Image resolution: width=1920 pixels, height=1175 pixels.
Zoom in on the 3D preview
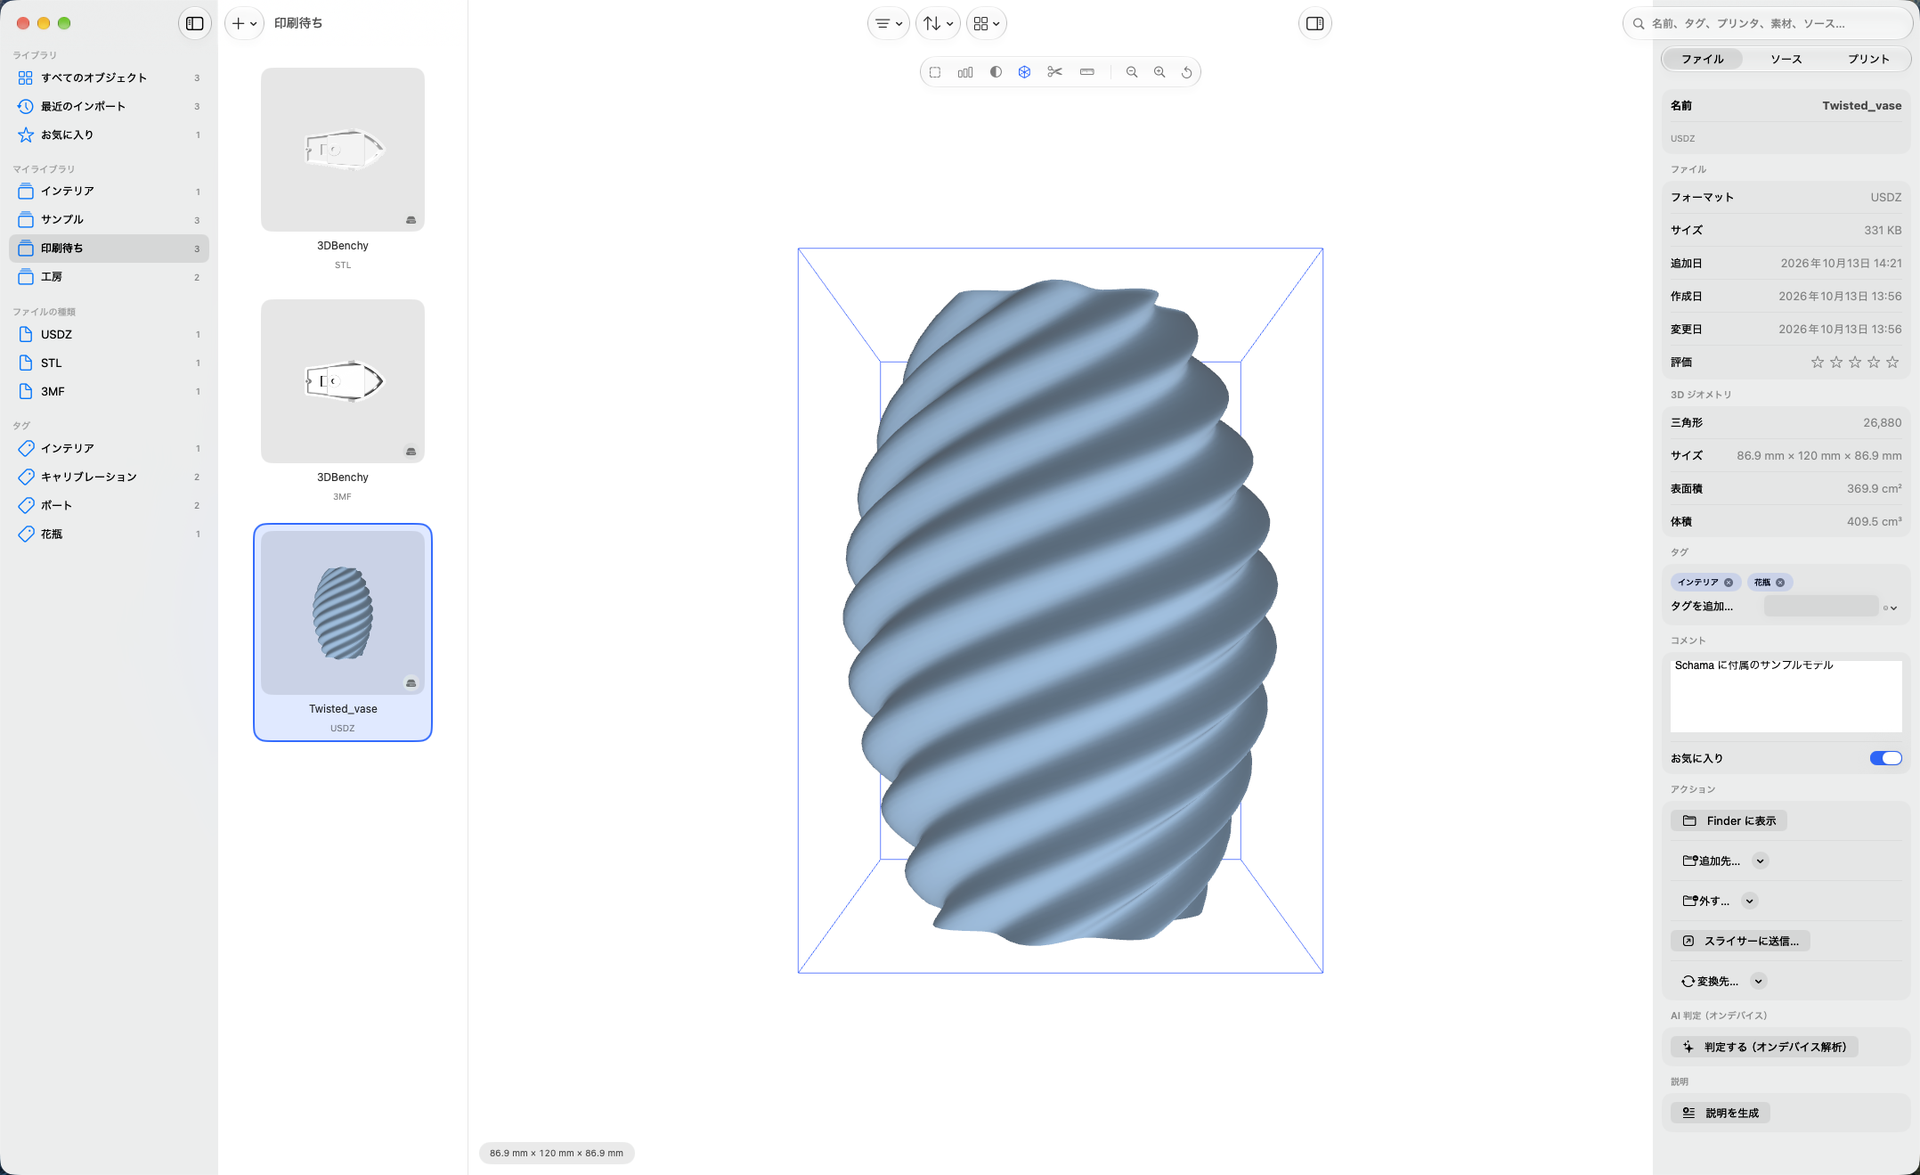pos(1160,72)
